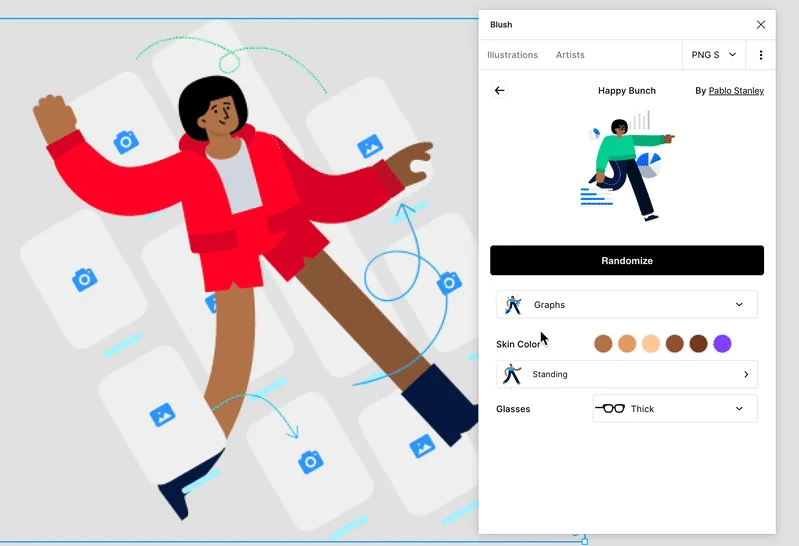Switch to the Artists tab

(x=570, y=55)
